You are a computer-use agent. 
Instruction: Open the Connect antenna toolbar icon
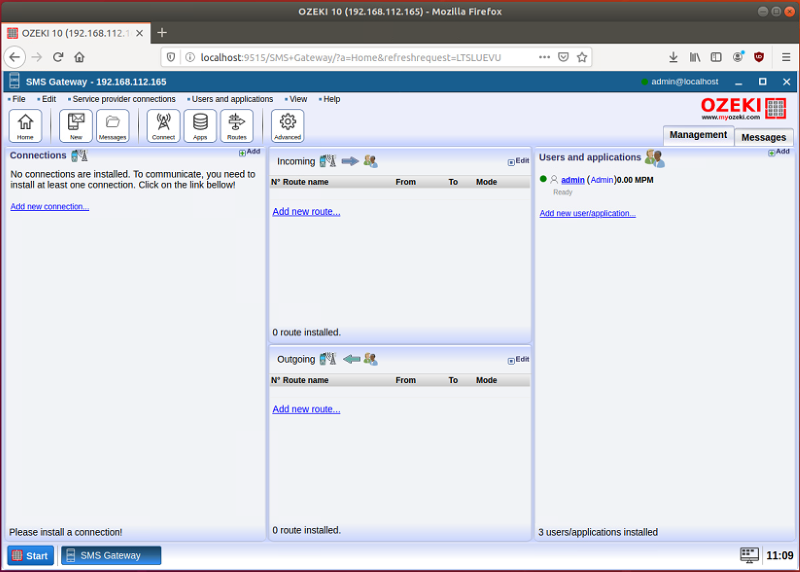(x=163, y=126)
